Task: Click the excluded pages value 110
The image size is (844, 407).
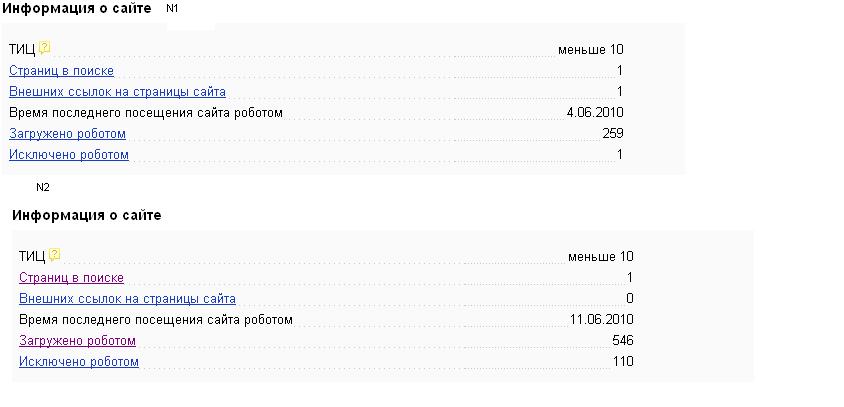Action: pos(623,362)
